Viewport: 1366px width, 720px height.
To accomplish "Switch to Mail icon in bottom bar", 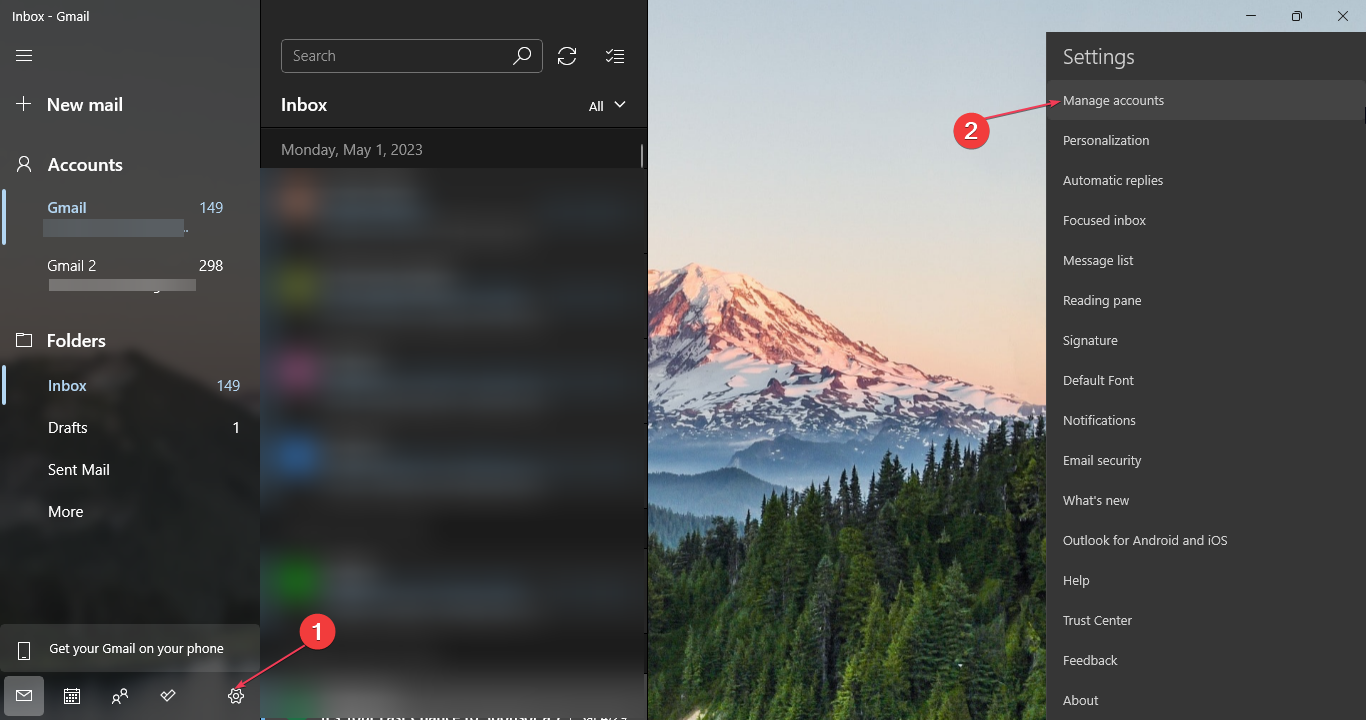I will (x=24, y=696).
